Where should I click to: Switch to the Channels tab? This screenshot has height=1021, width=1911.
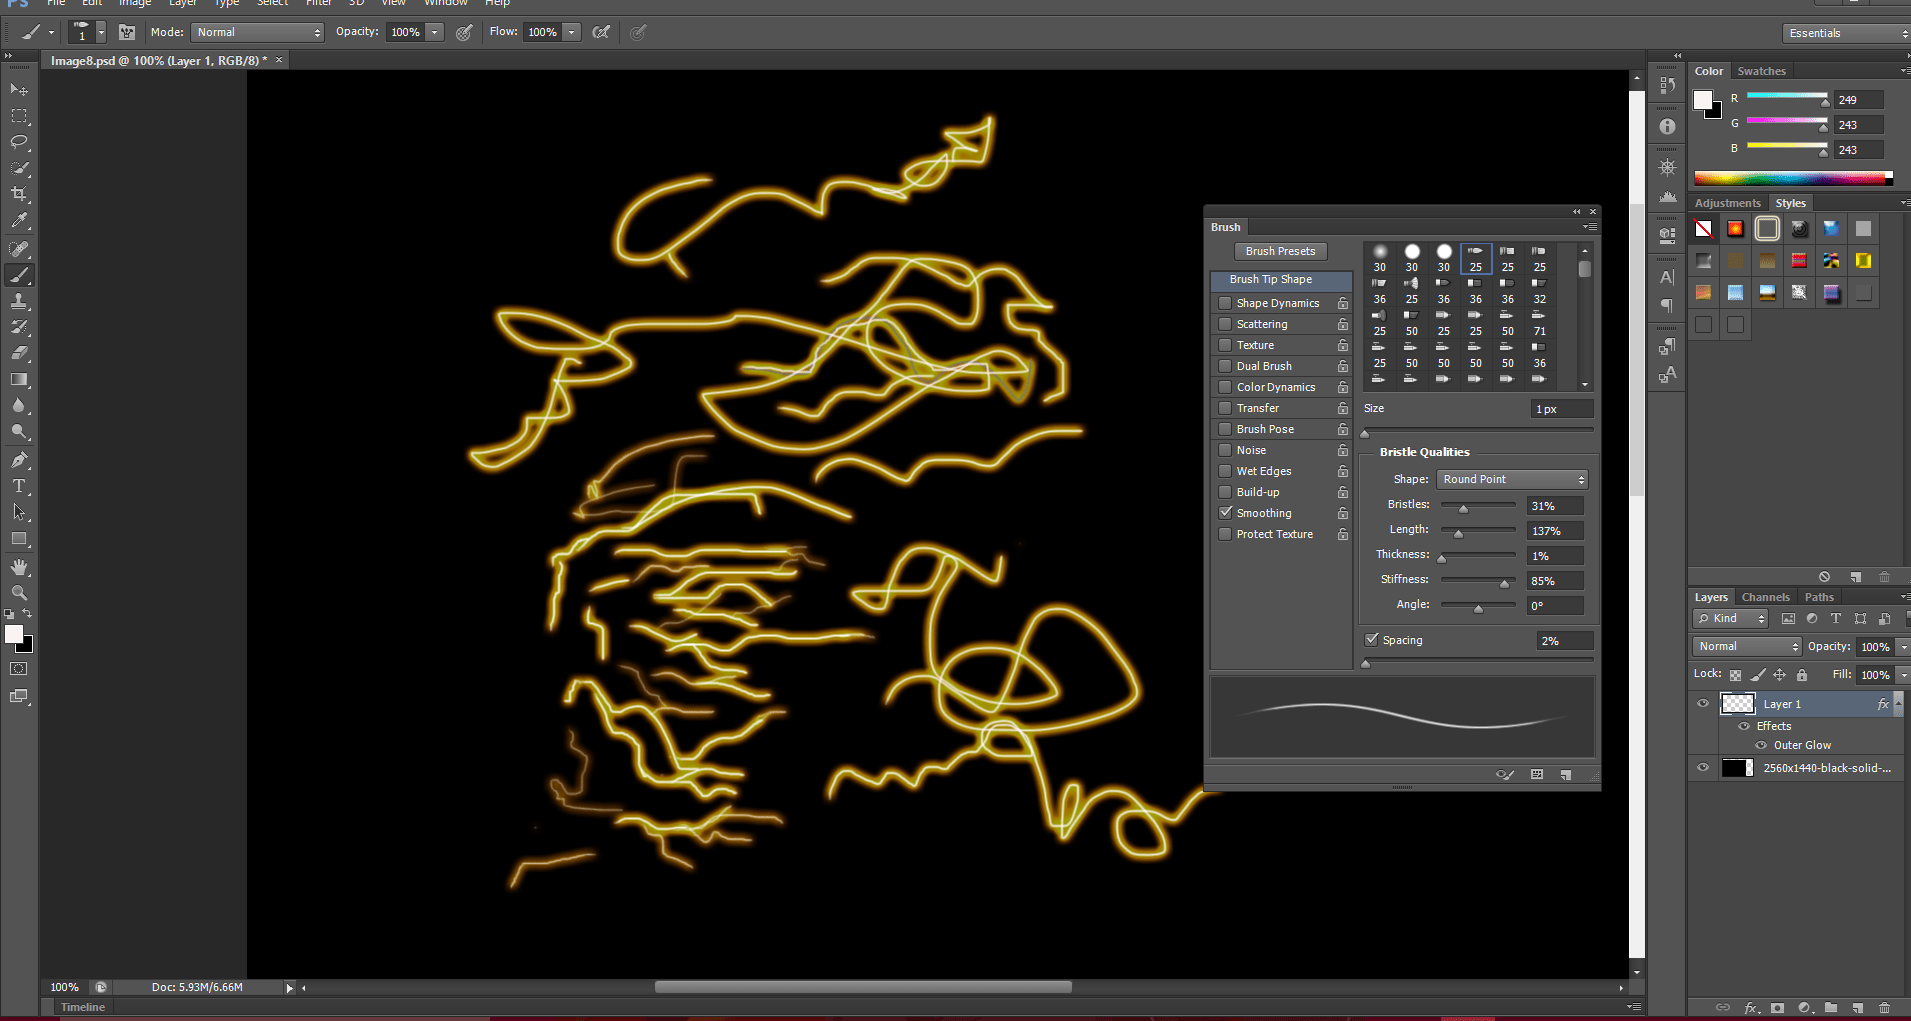(x=1765, y=596)
